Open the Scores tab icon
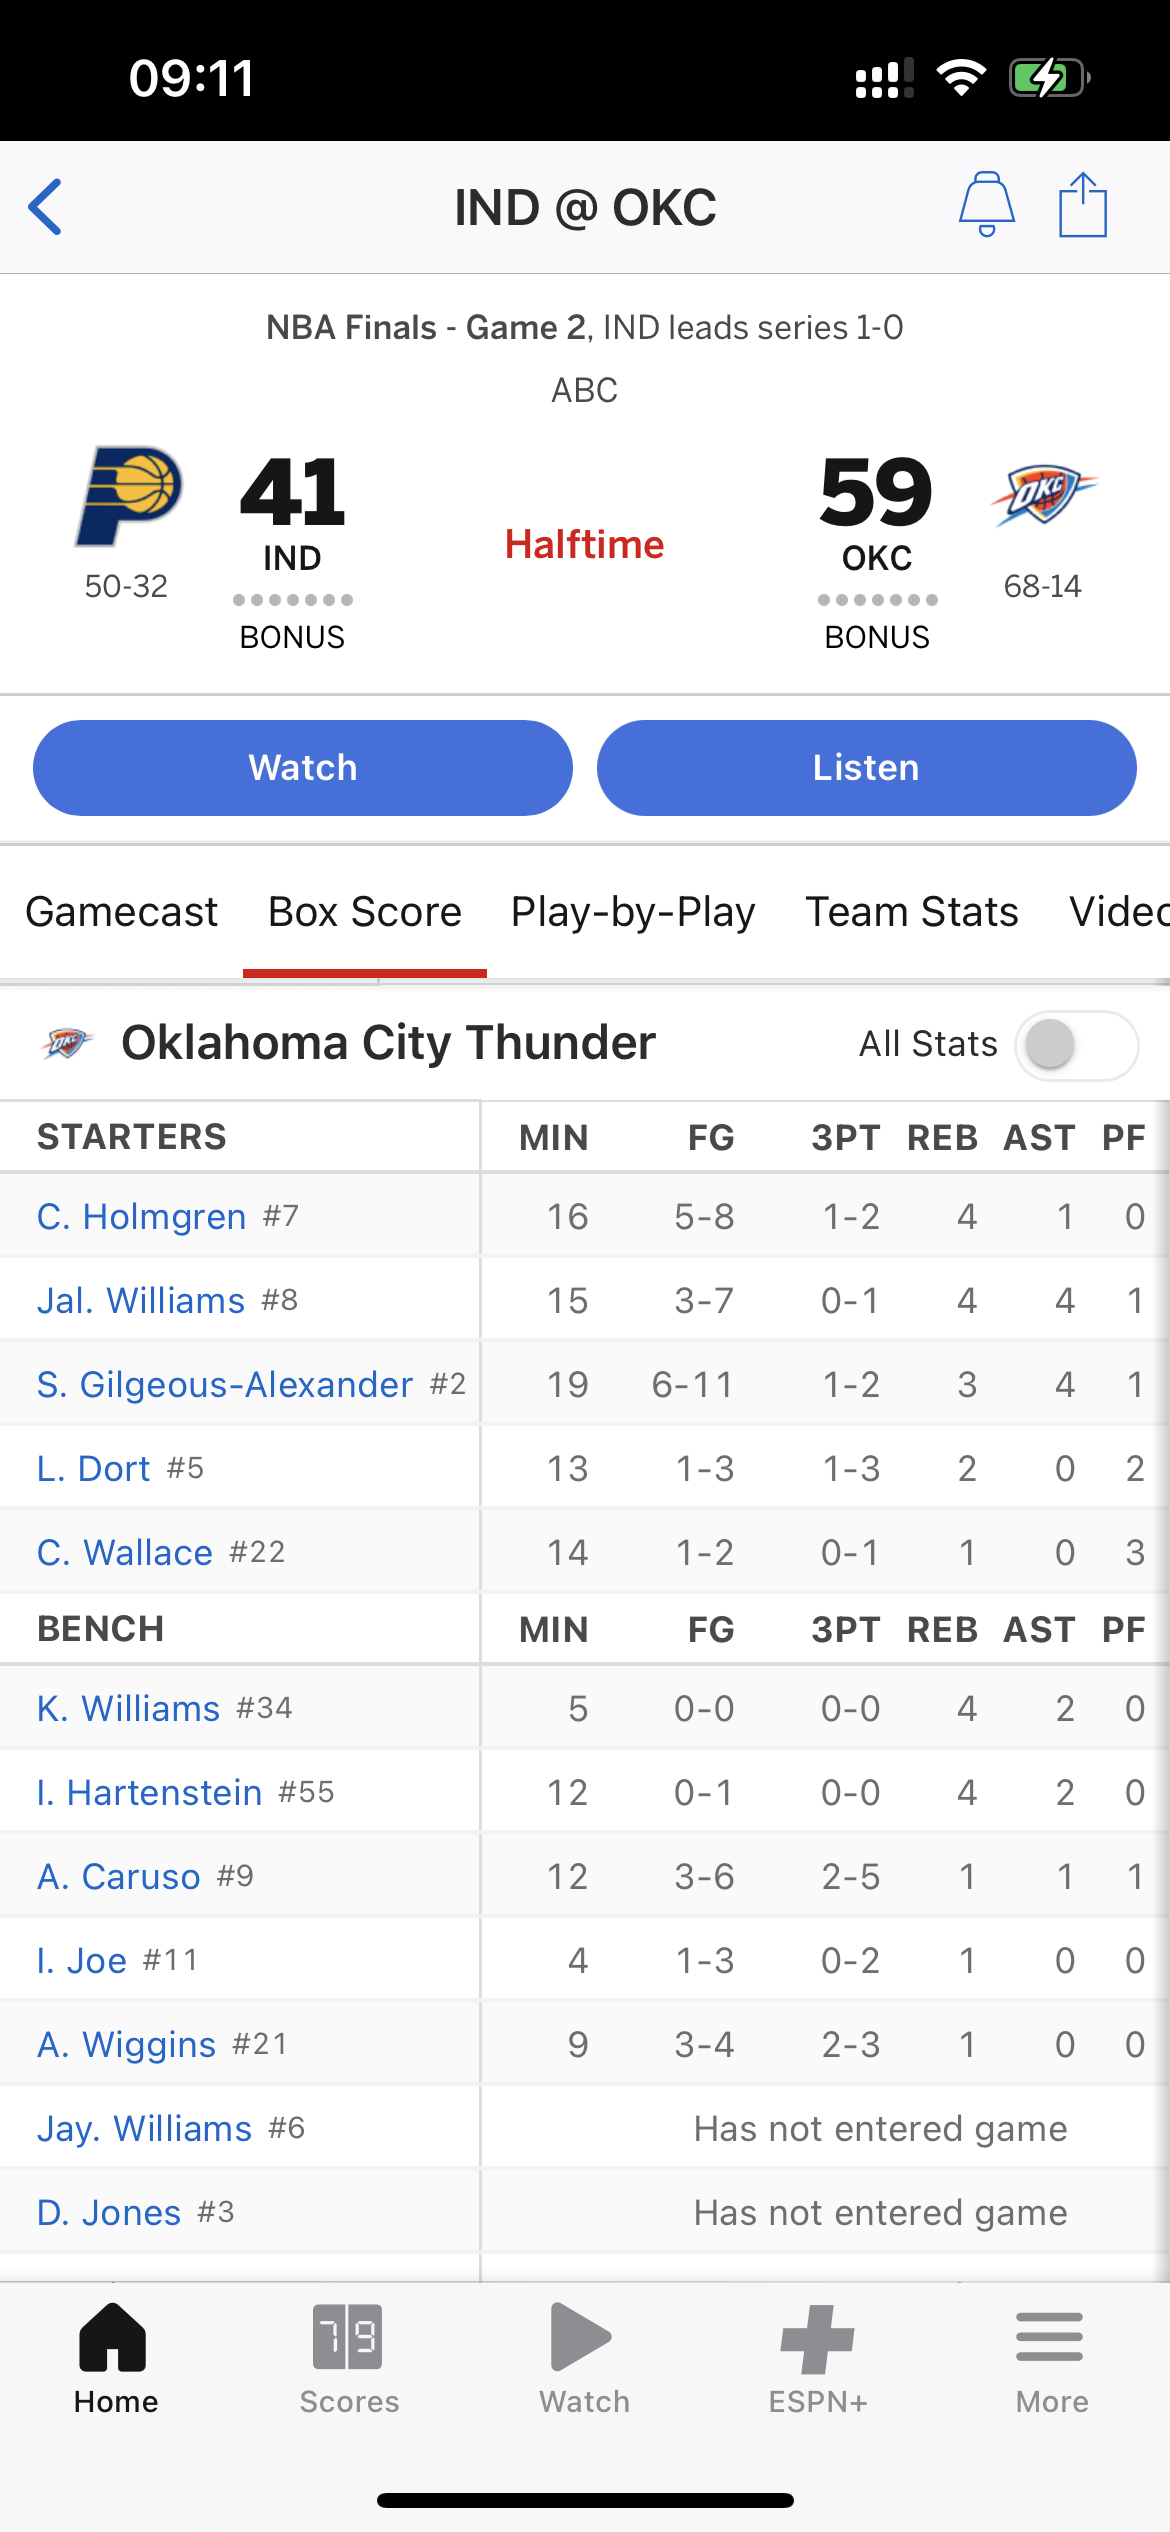The width and height of the screenshot is (1170, 2532). coord(348,2337)
